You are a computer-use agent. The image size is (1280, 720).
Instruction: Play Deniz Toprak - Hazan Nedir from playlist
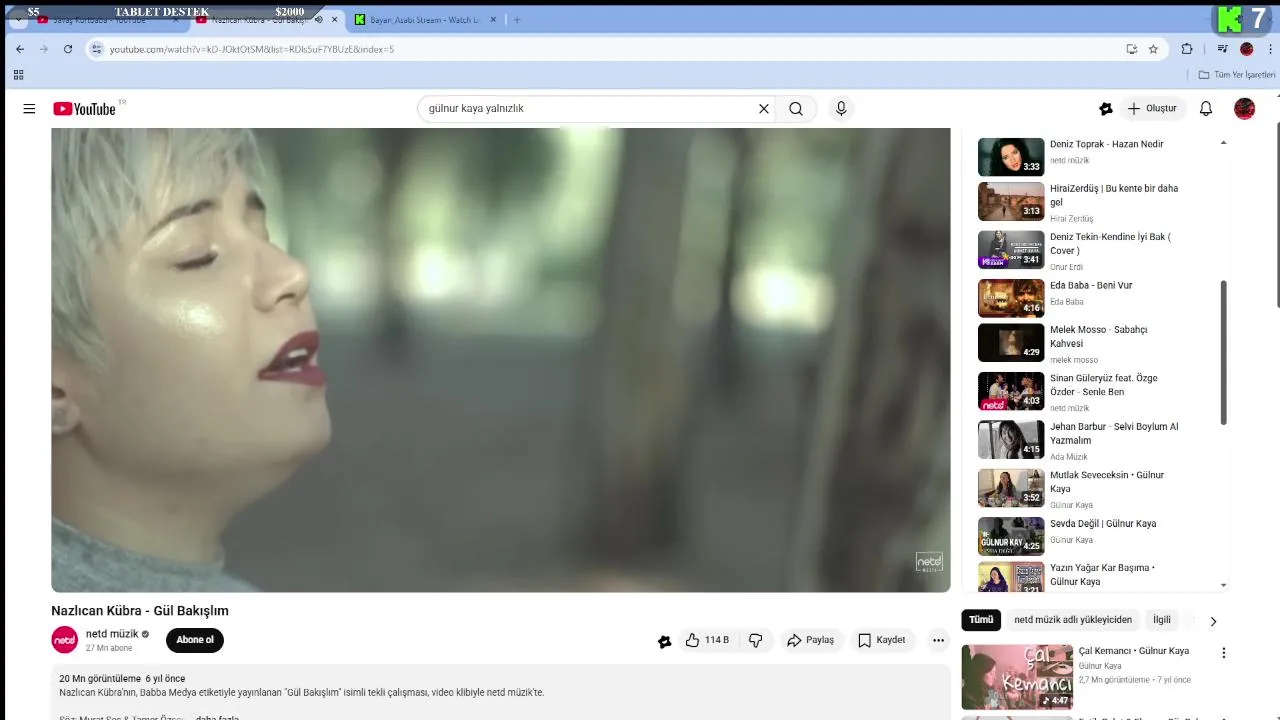pos(1090,156)
